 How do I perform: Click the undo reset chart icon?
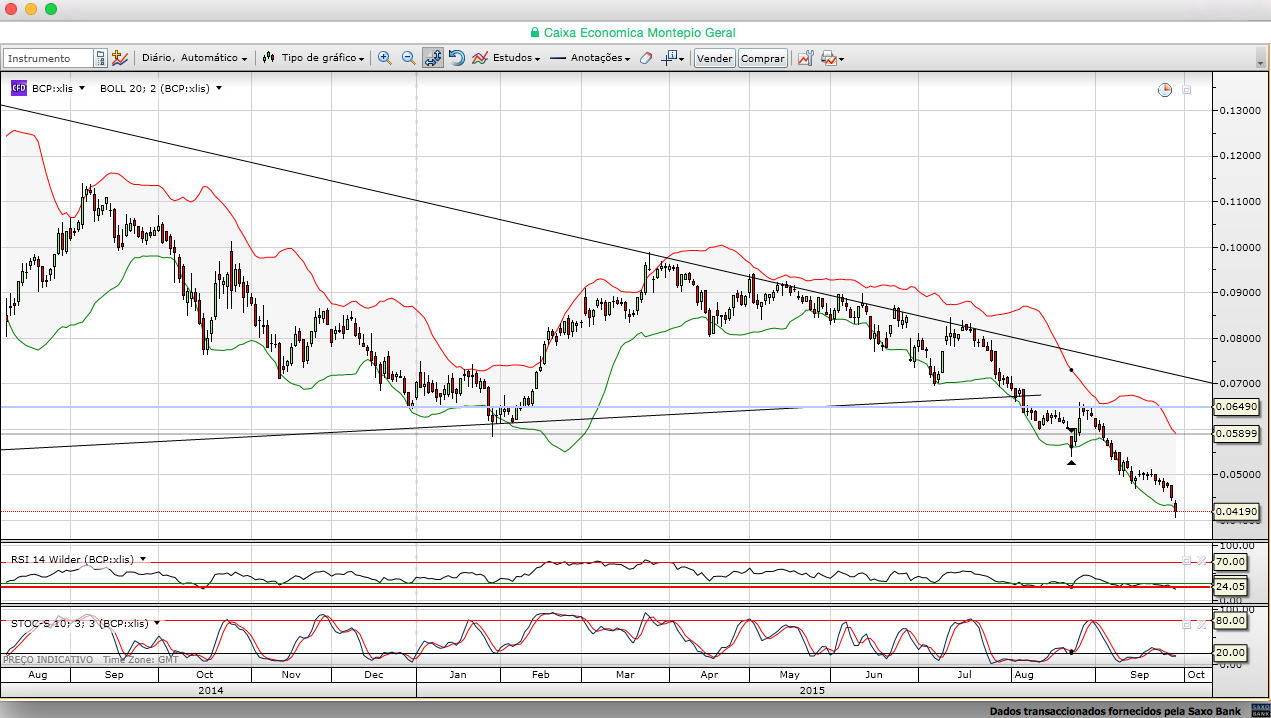(456, 58)
